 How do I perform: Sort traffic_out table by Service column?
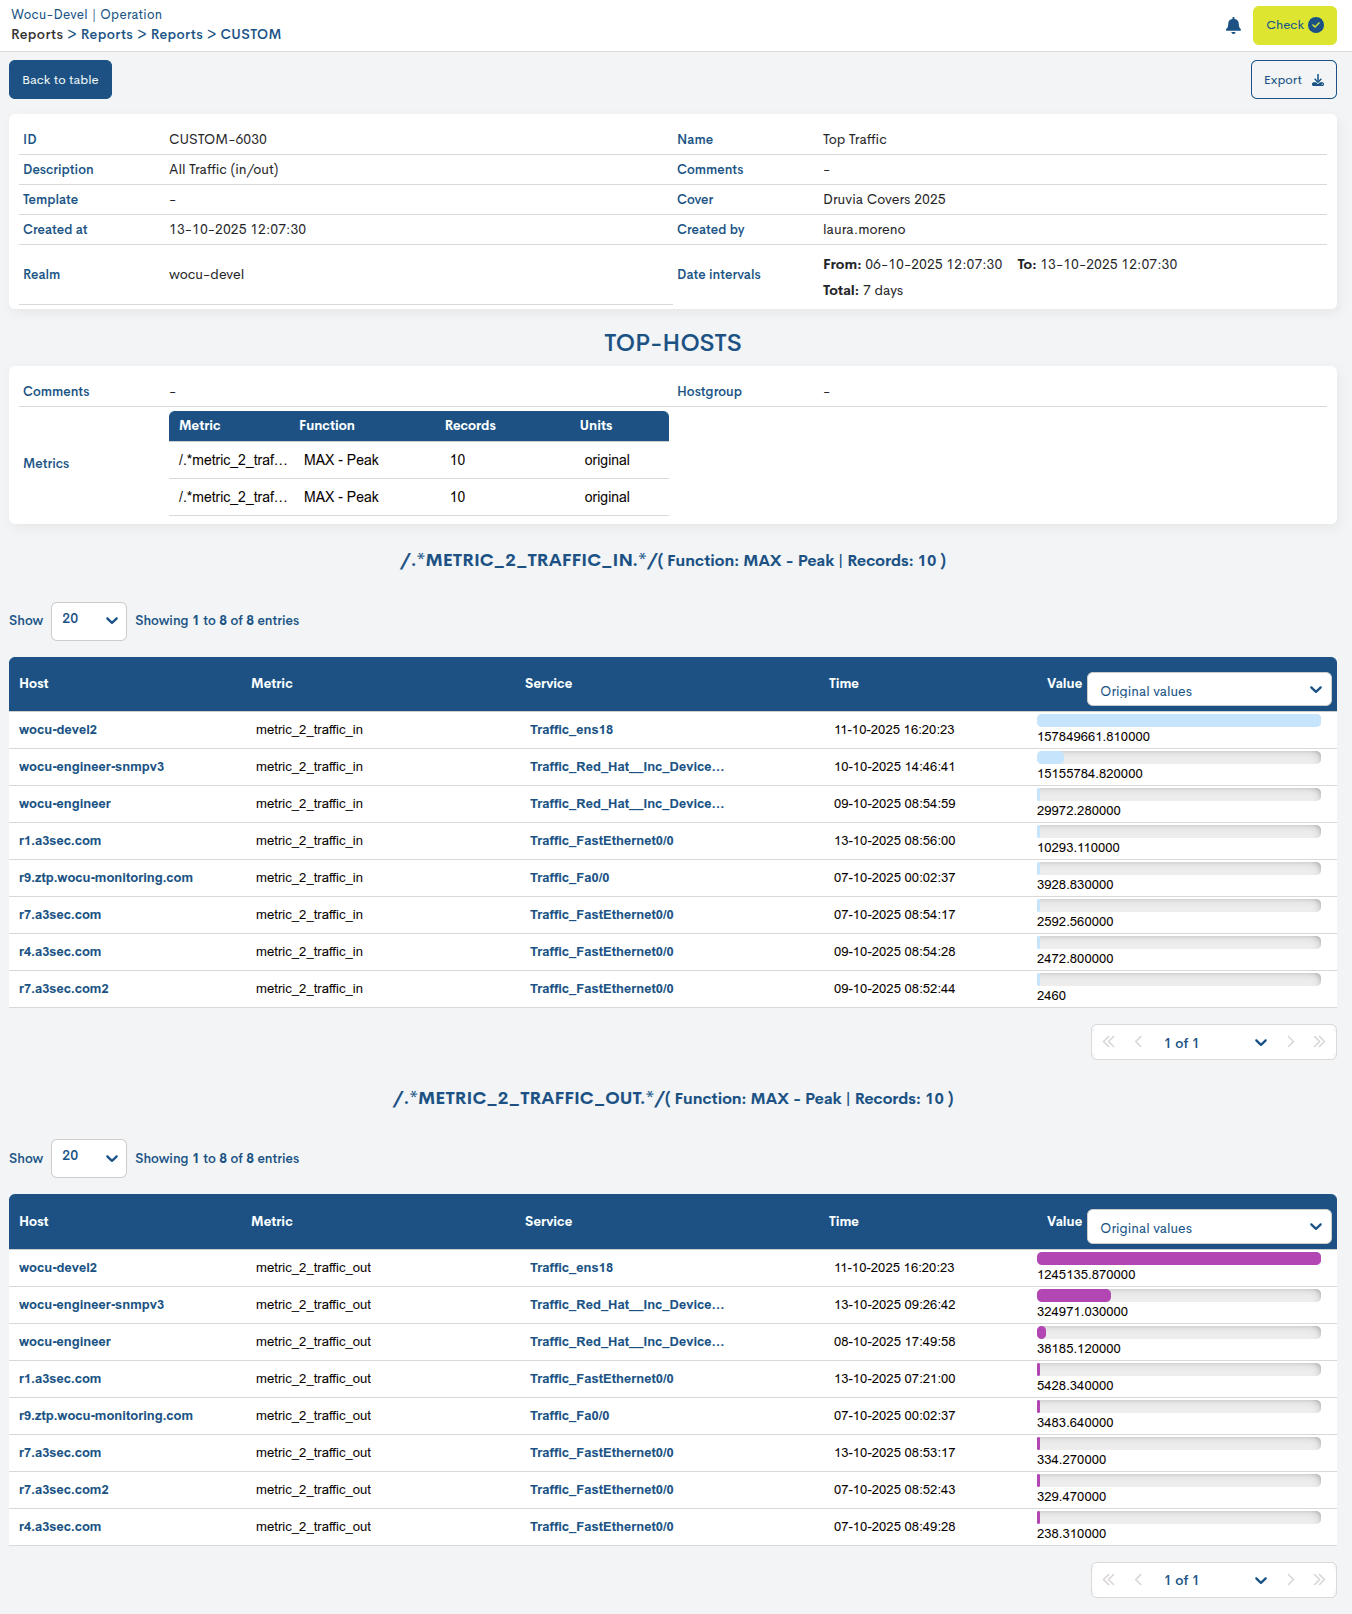pos(549,1222)
